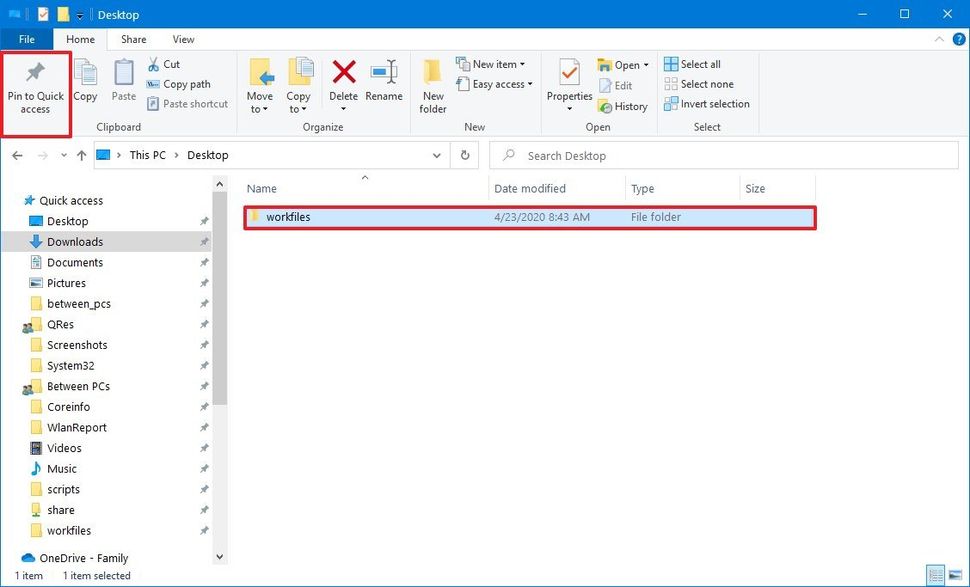Click the Rename icon

coord(384,77)
